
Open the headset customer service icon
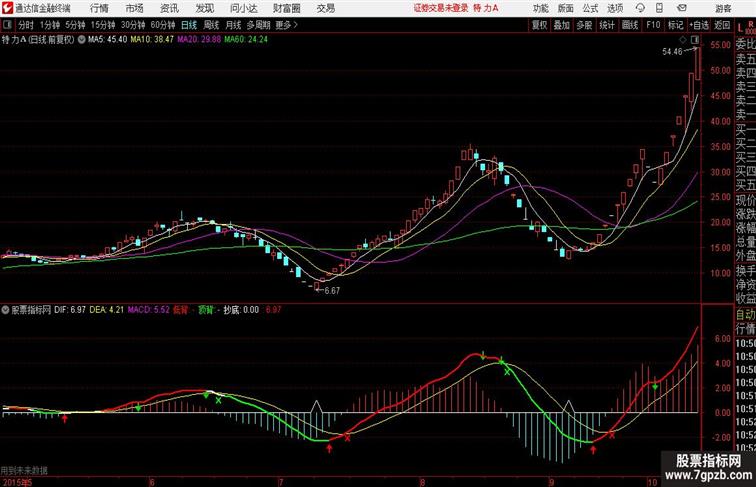click(640, 8)
